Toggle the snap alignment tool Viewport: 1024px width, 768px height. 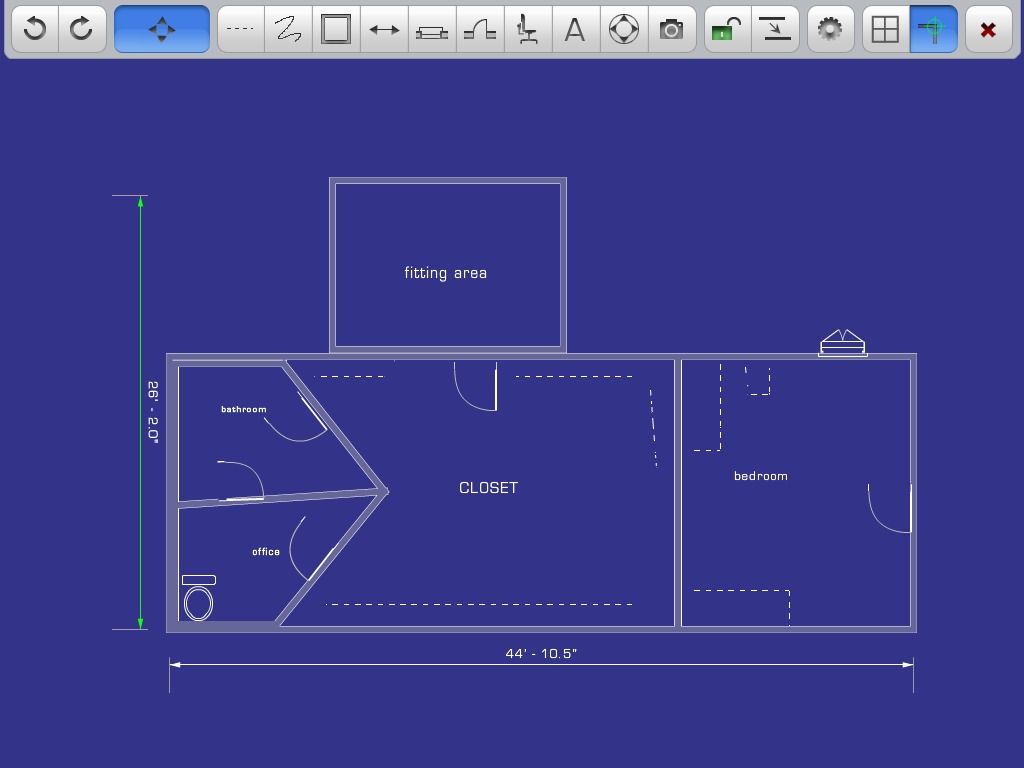(776, 29)
